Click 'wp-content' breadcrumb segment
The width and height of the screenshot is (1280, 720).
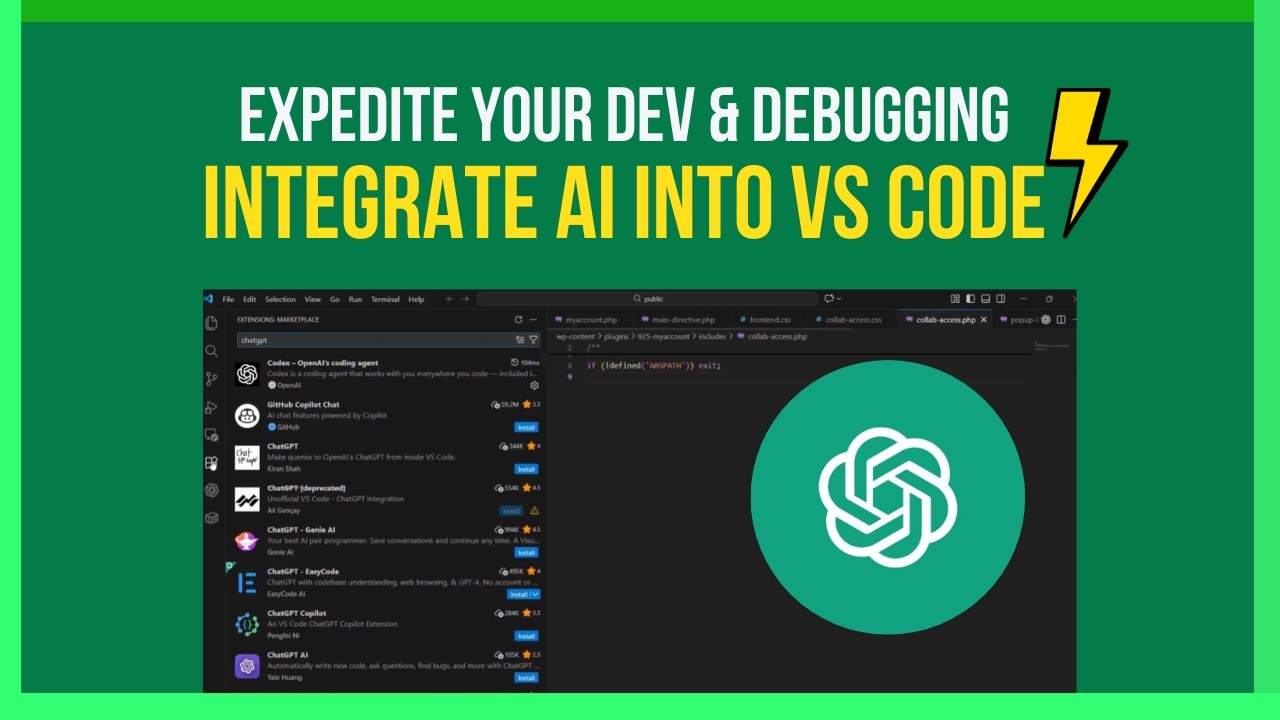[575, 337]
